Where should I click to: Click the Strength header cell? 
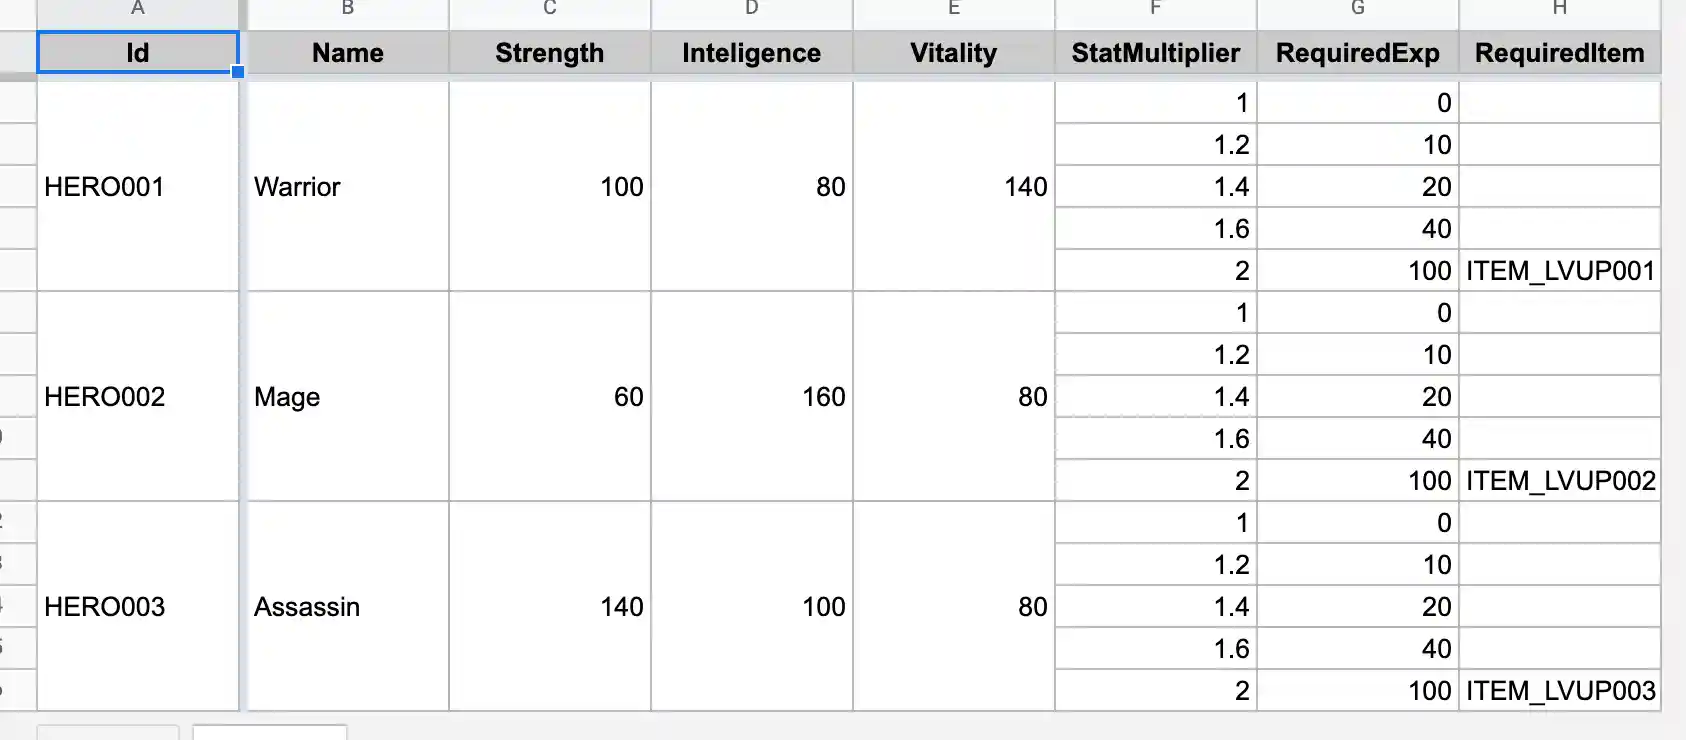549,53
